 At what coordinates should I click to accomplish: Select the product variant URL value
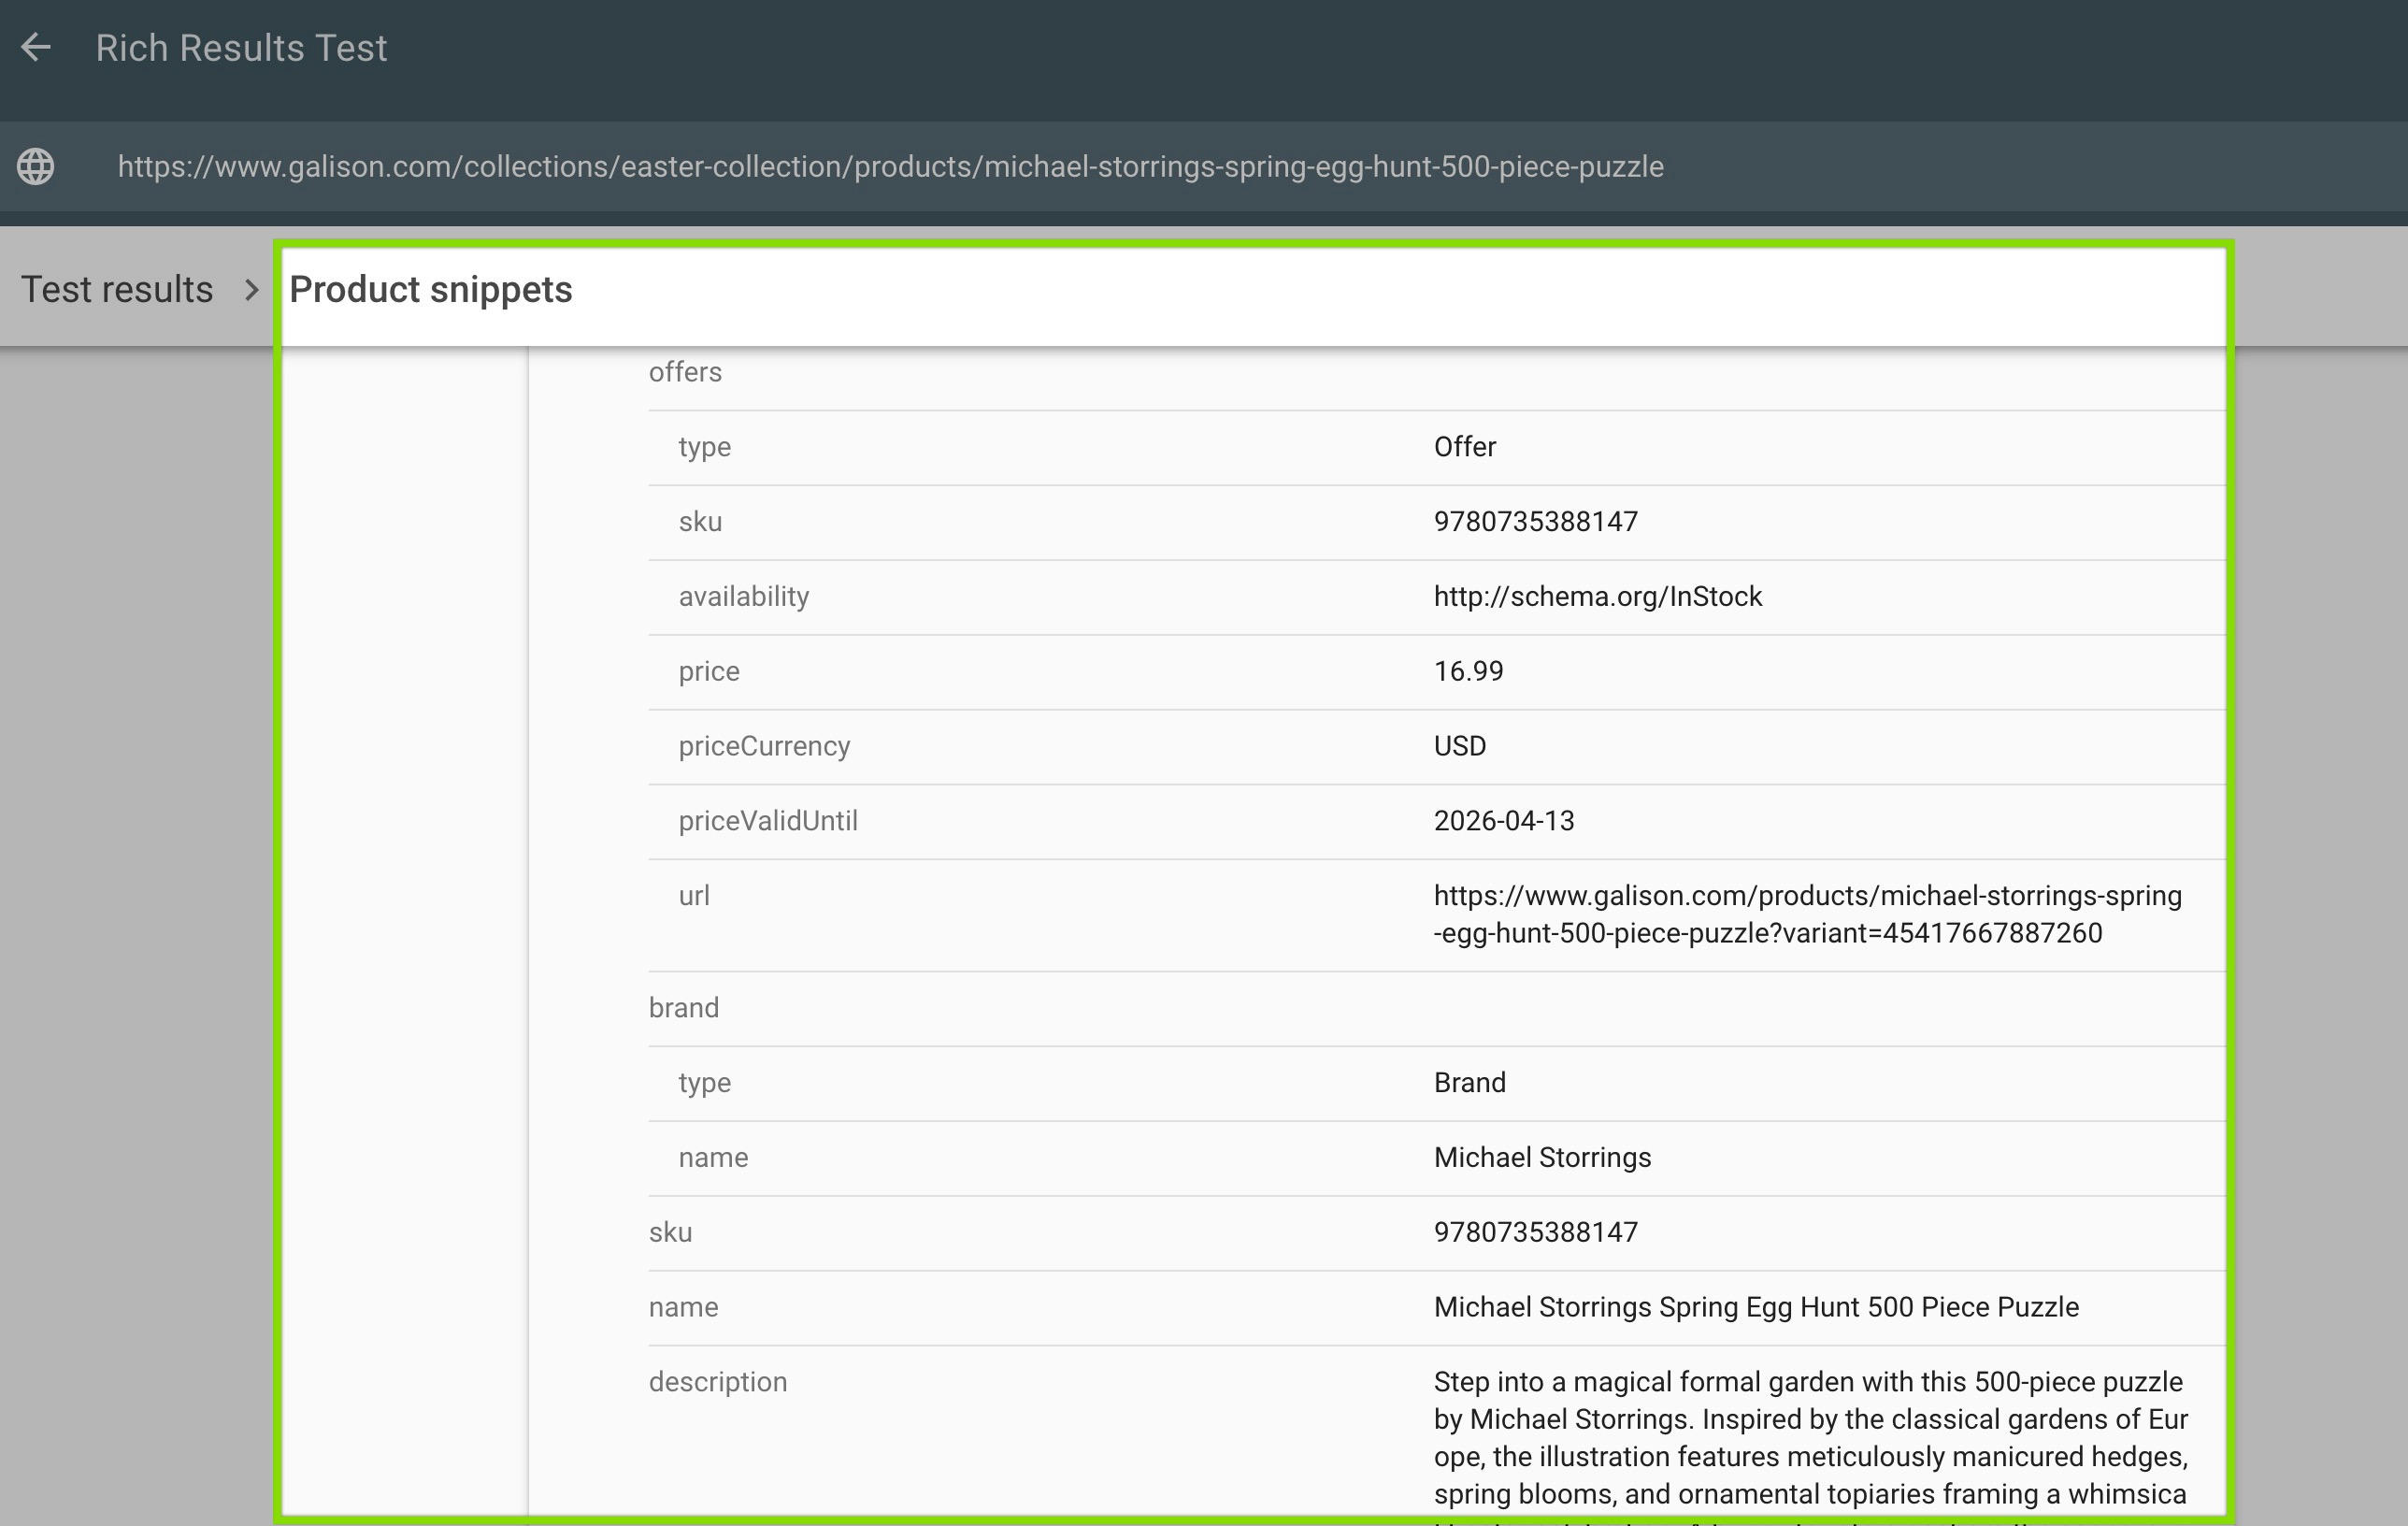pos(1808,914)
